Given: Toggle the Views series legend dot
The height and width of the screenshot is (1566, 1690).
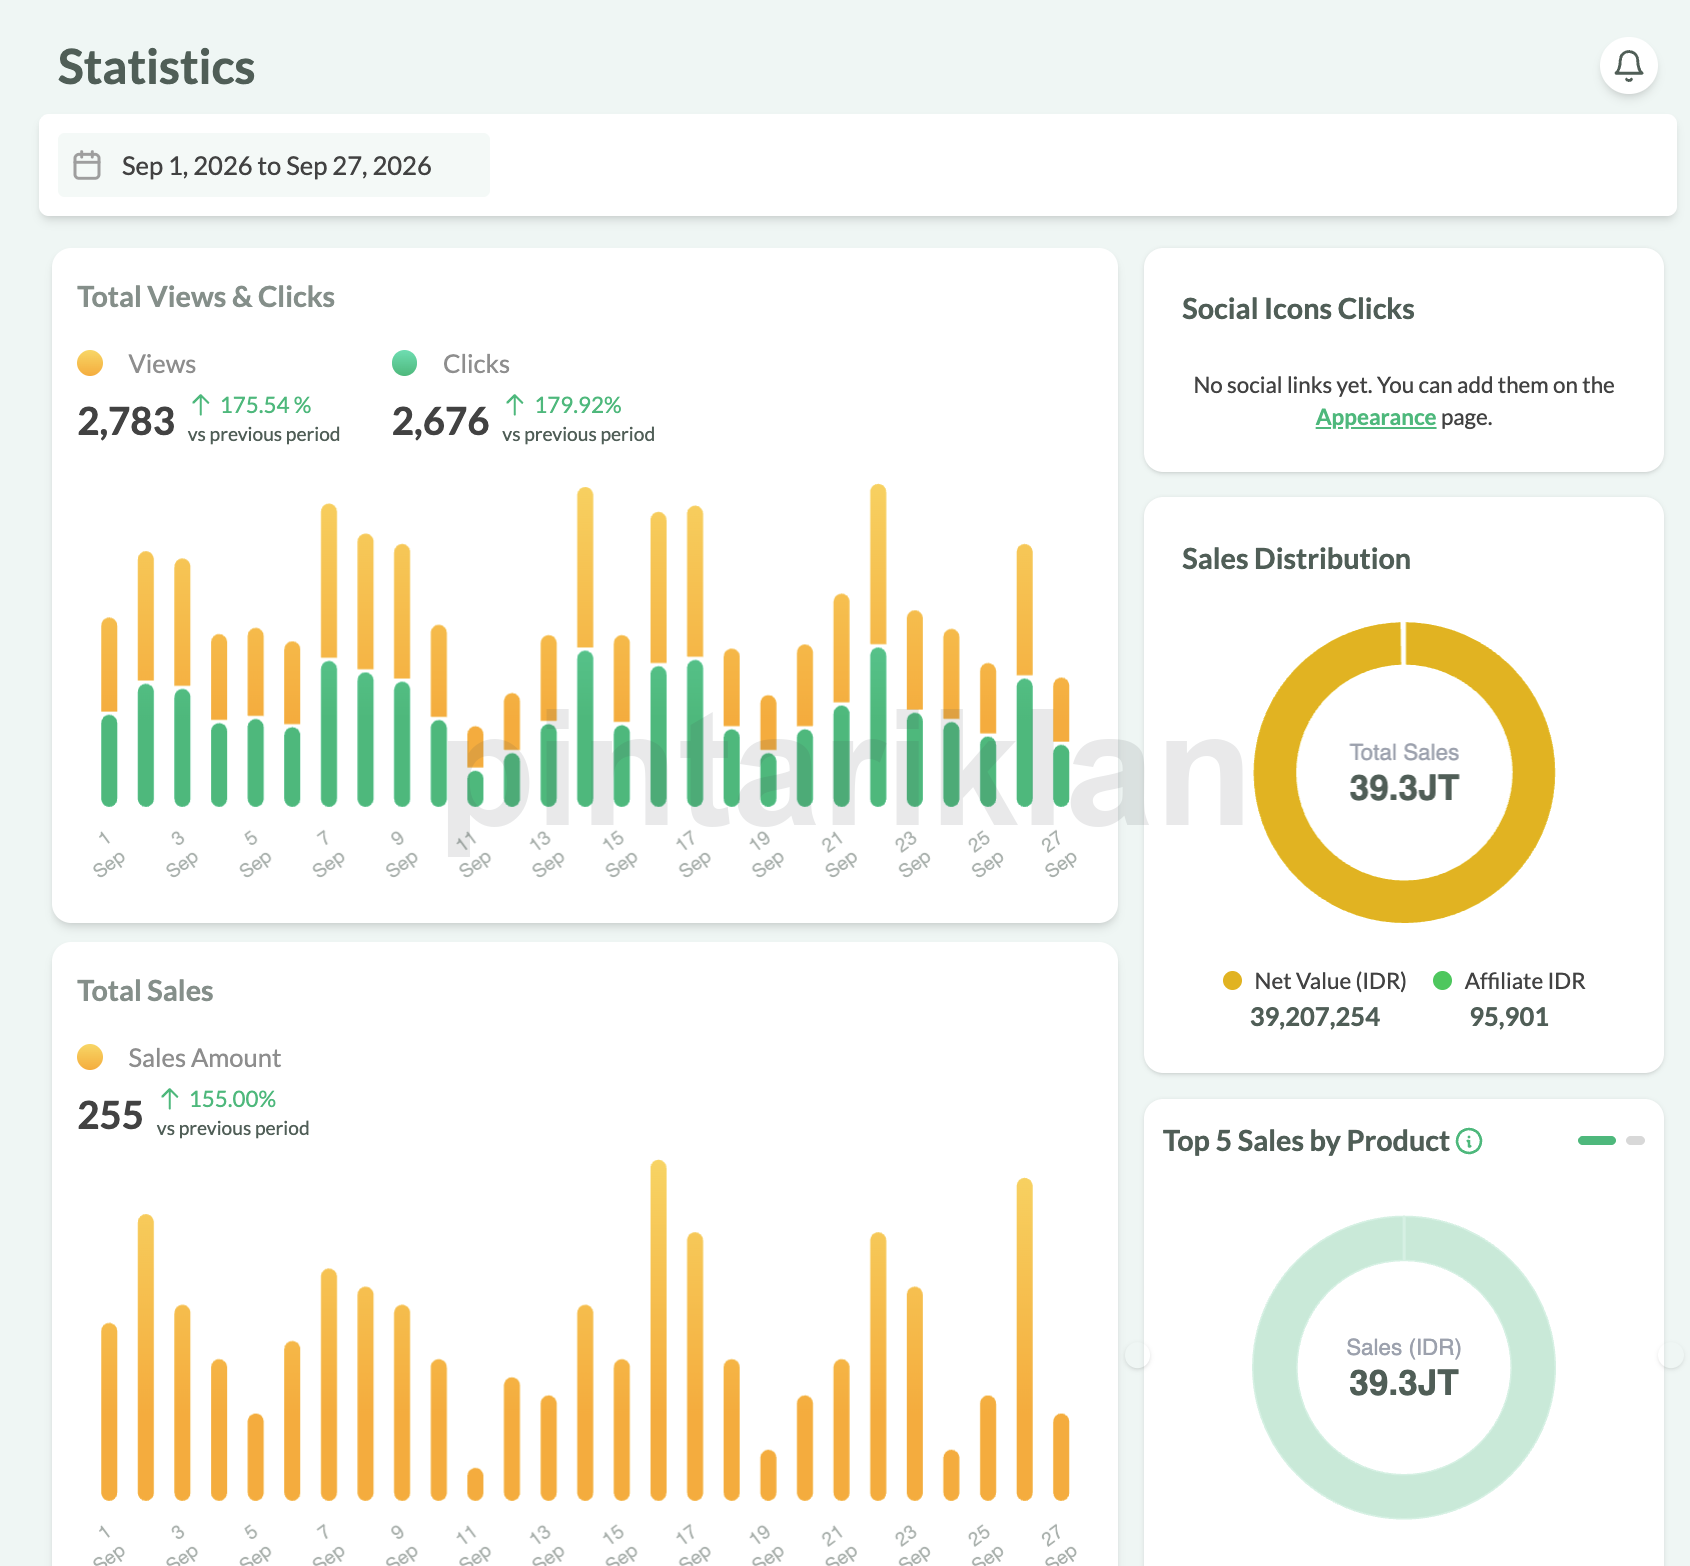Looking at the screenshot, I should 90,363.
